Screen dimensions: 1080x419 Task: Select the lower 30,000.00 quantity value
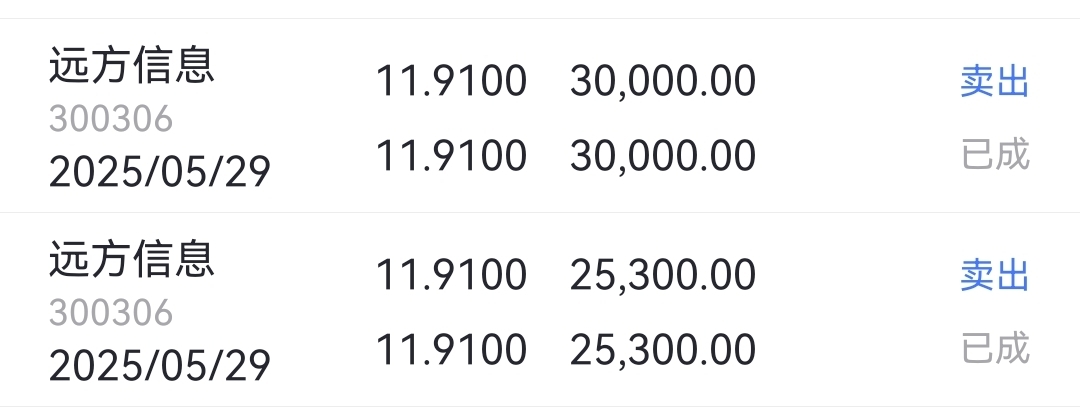click(x=663, y=155)
